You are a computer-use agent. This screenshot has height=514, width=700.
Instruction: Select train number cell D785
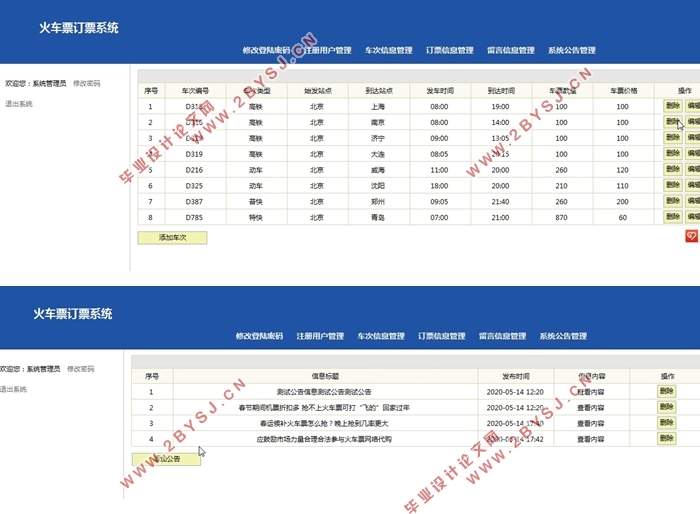pyautogui.click(x=194, y=217)
